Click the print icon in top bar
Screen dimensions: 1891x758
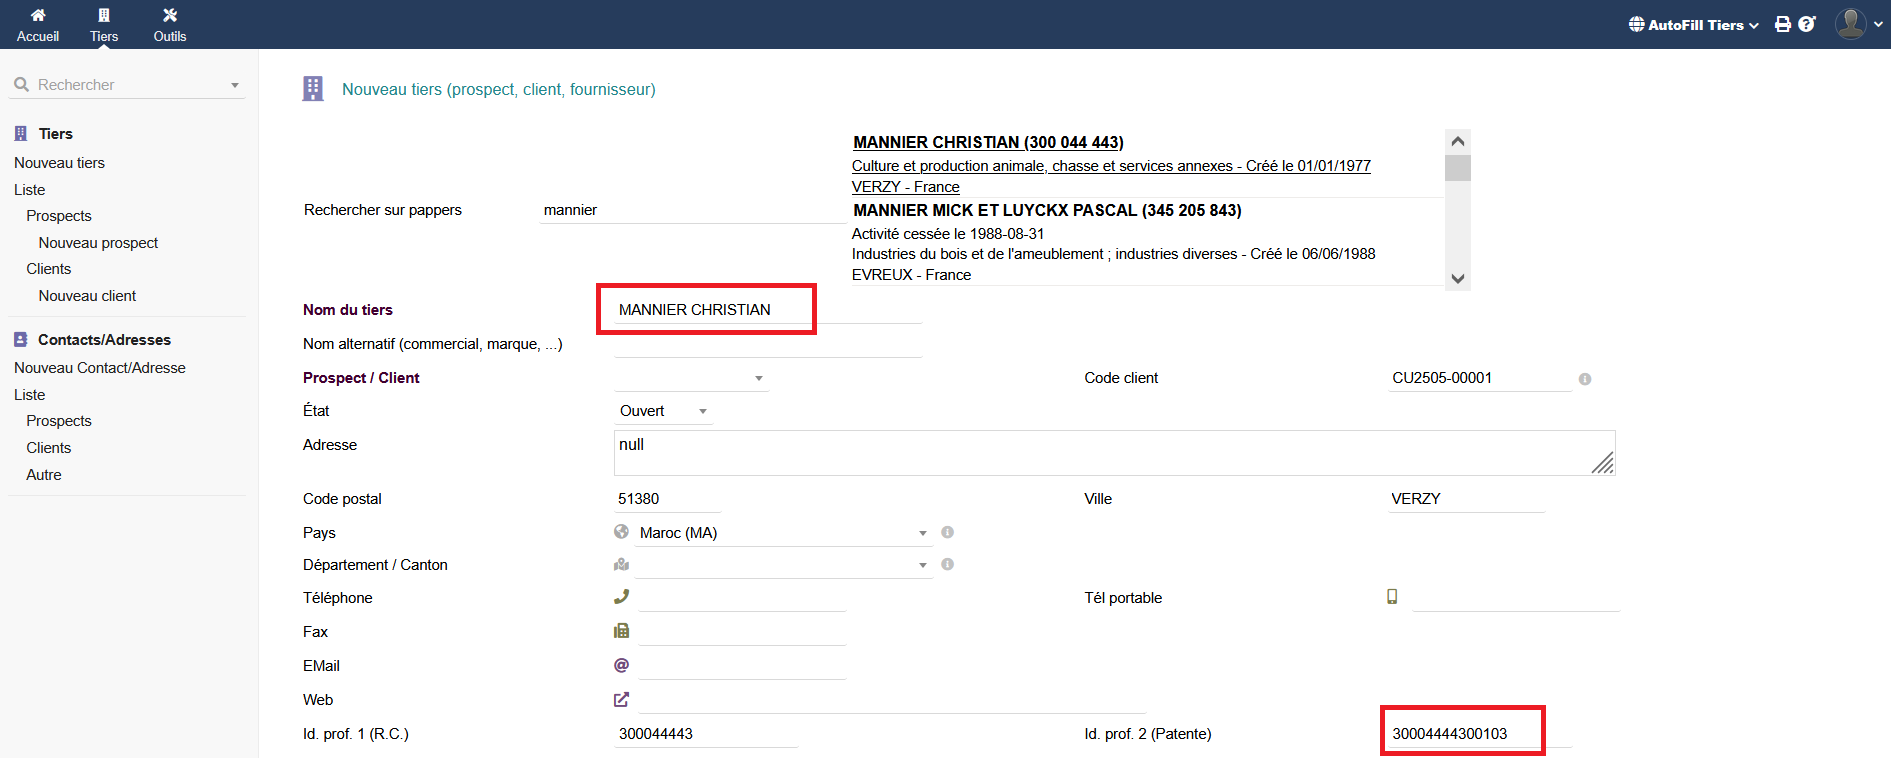click(x=1783, y=24)
